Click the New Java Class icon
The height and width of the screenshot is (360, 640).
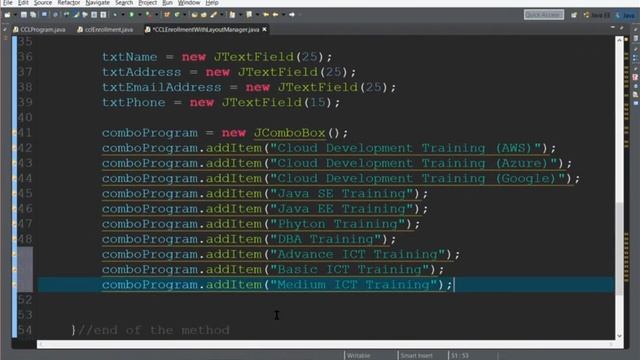[x=177, y=15]
